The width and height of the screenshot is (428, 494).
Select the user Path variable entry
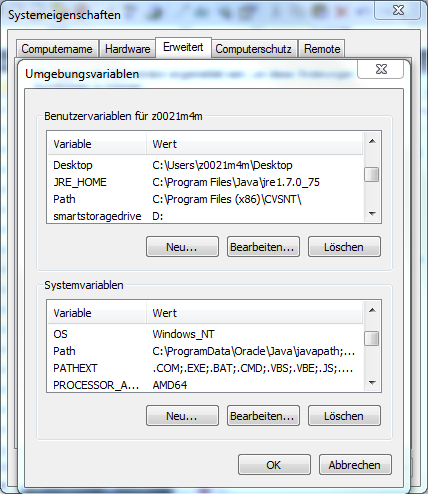[x=205, y=199]
